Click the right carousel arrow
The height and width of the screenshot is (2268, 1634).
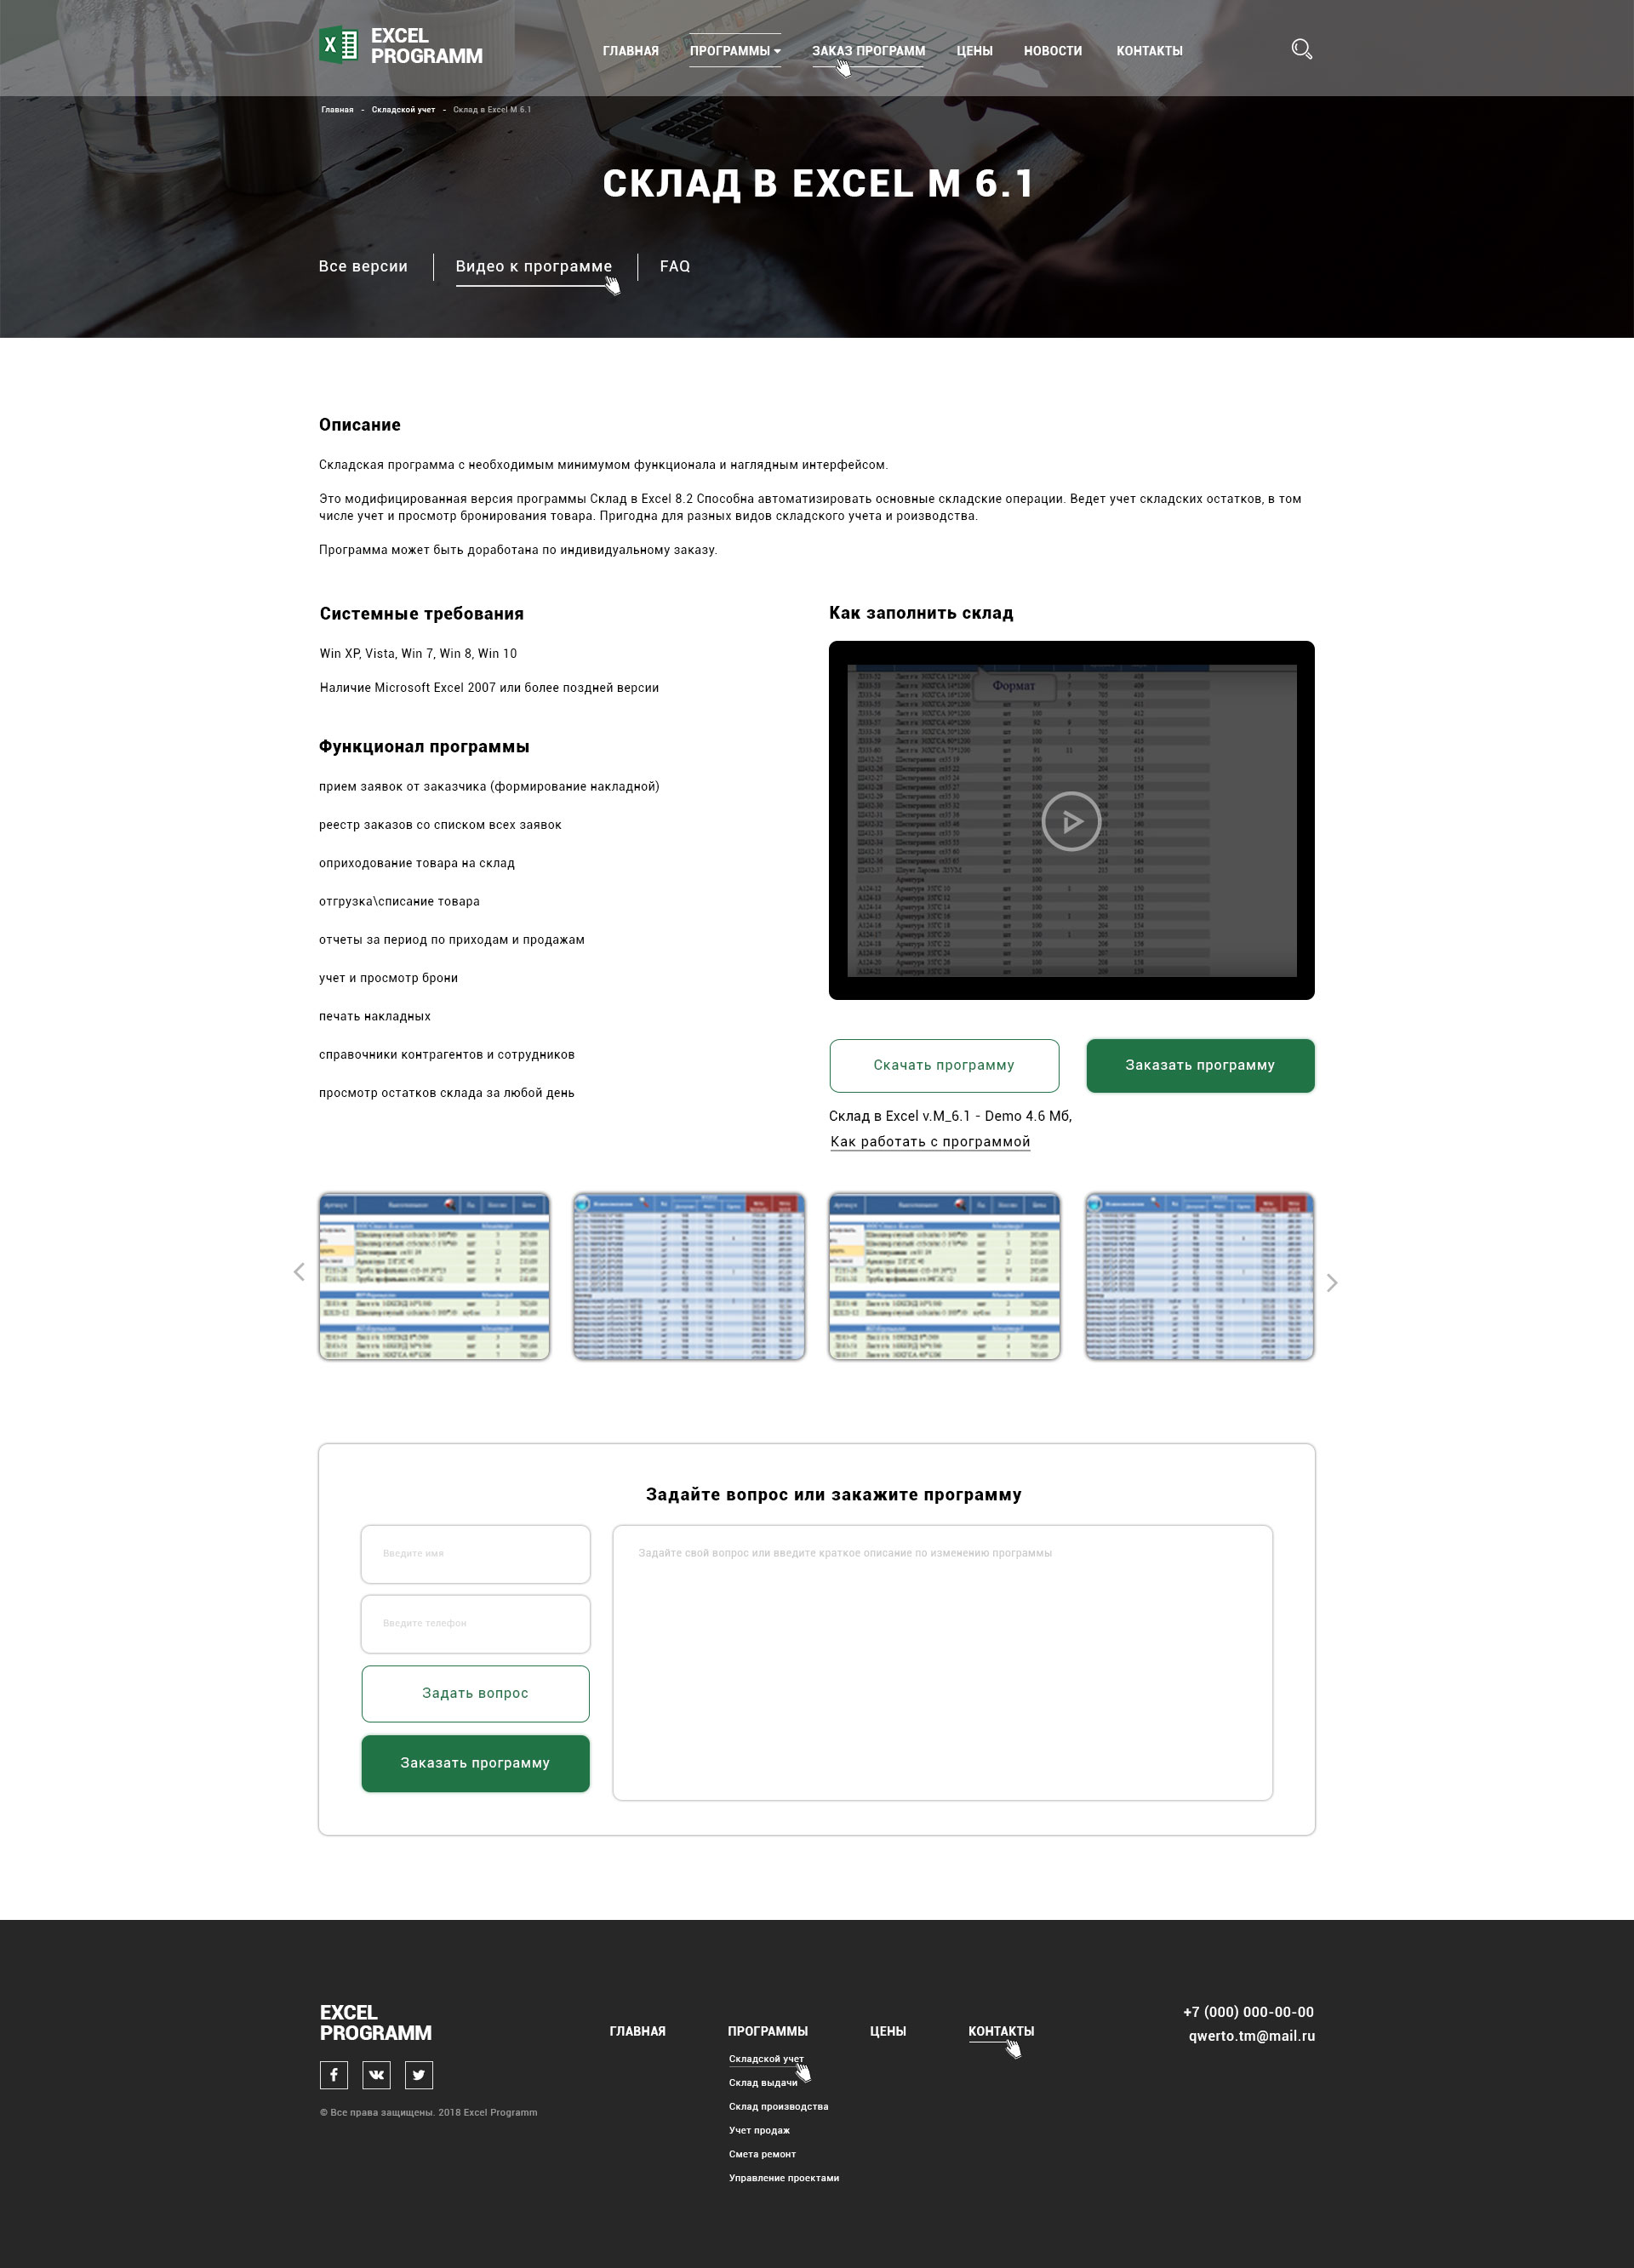point(1331,1283)
